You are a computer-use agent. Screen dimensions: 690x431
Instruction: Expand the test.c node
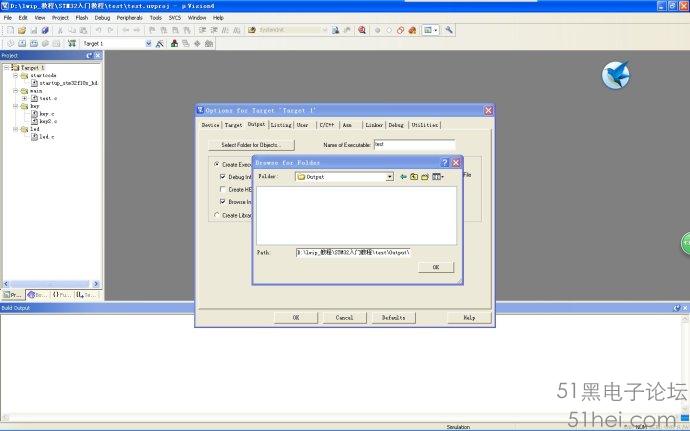point(25,98)
